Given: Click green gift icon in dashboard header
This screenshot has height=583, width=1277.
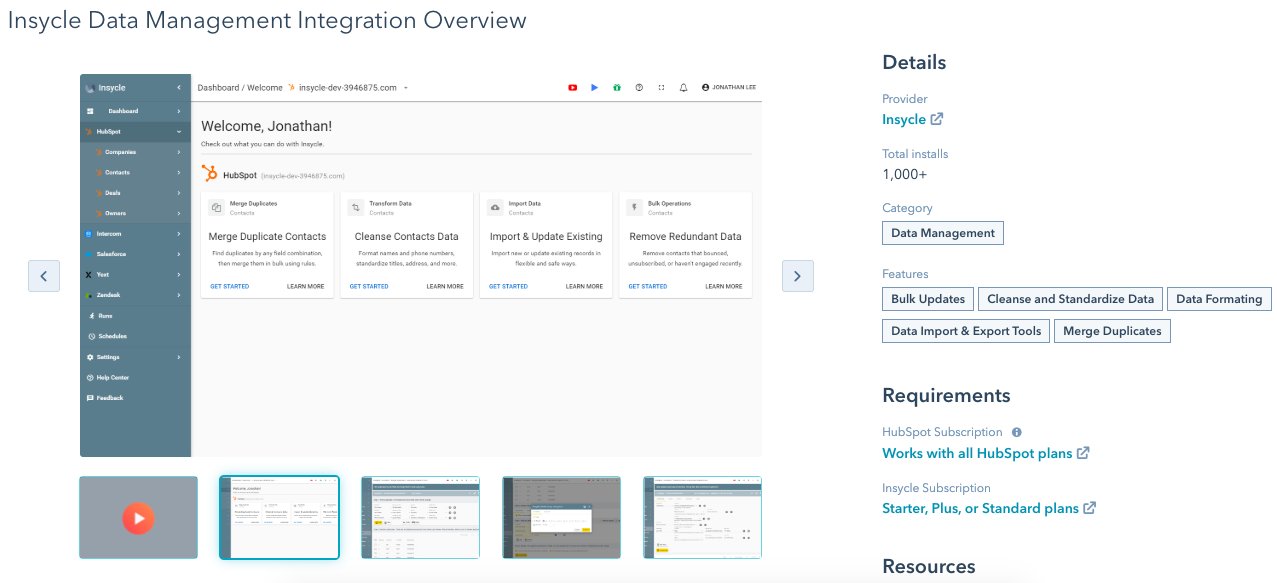Looking at the screenshot, I should [x=617, y=88].
